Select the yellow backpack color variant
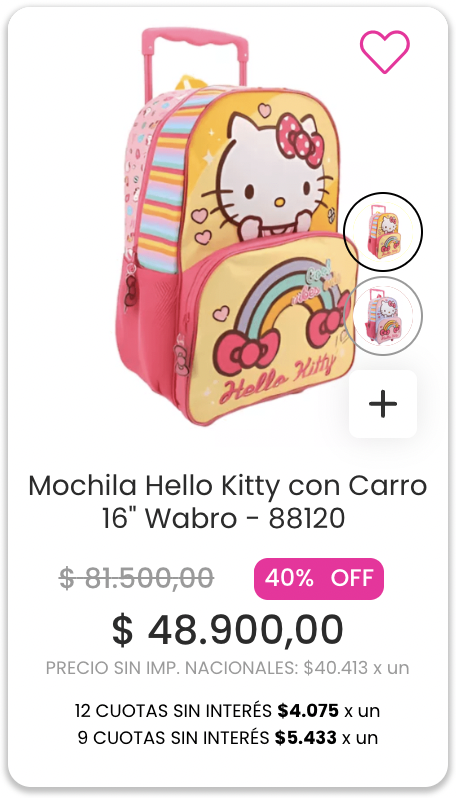 (383, 232)
